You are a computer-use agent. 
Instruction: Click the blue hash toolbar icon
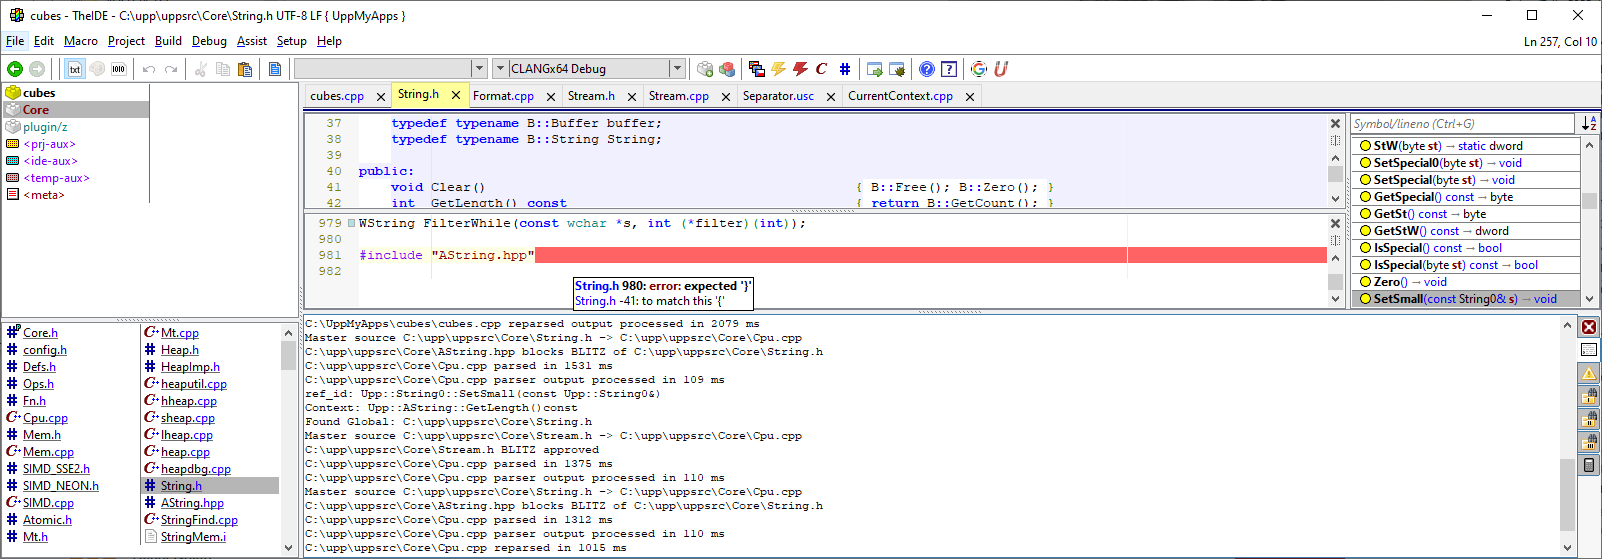click(845, 69)
